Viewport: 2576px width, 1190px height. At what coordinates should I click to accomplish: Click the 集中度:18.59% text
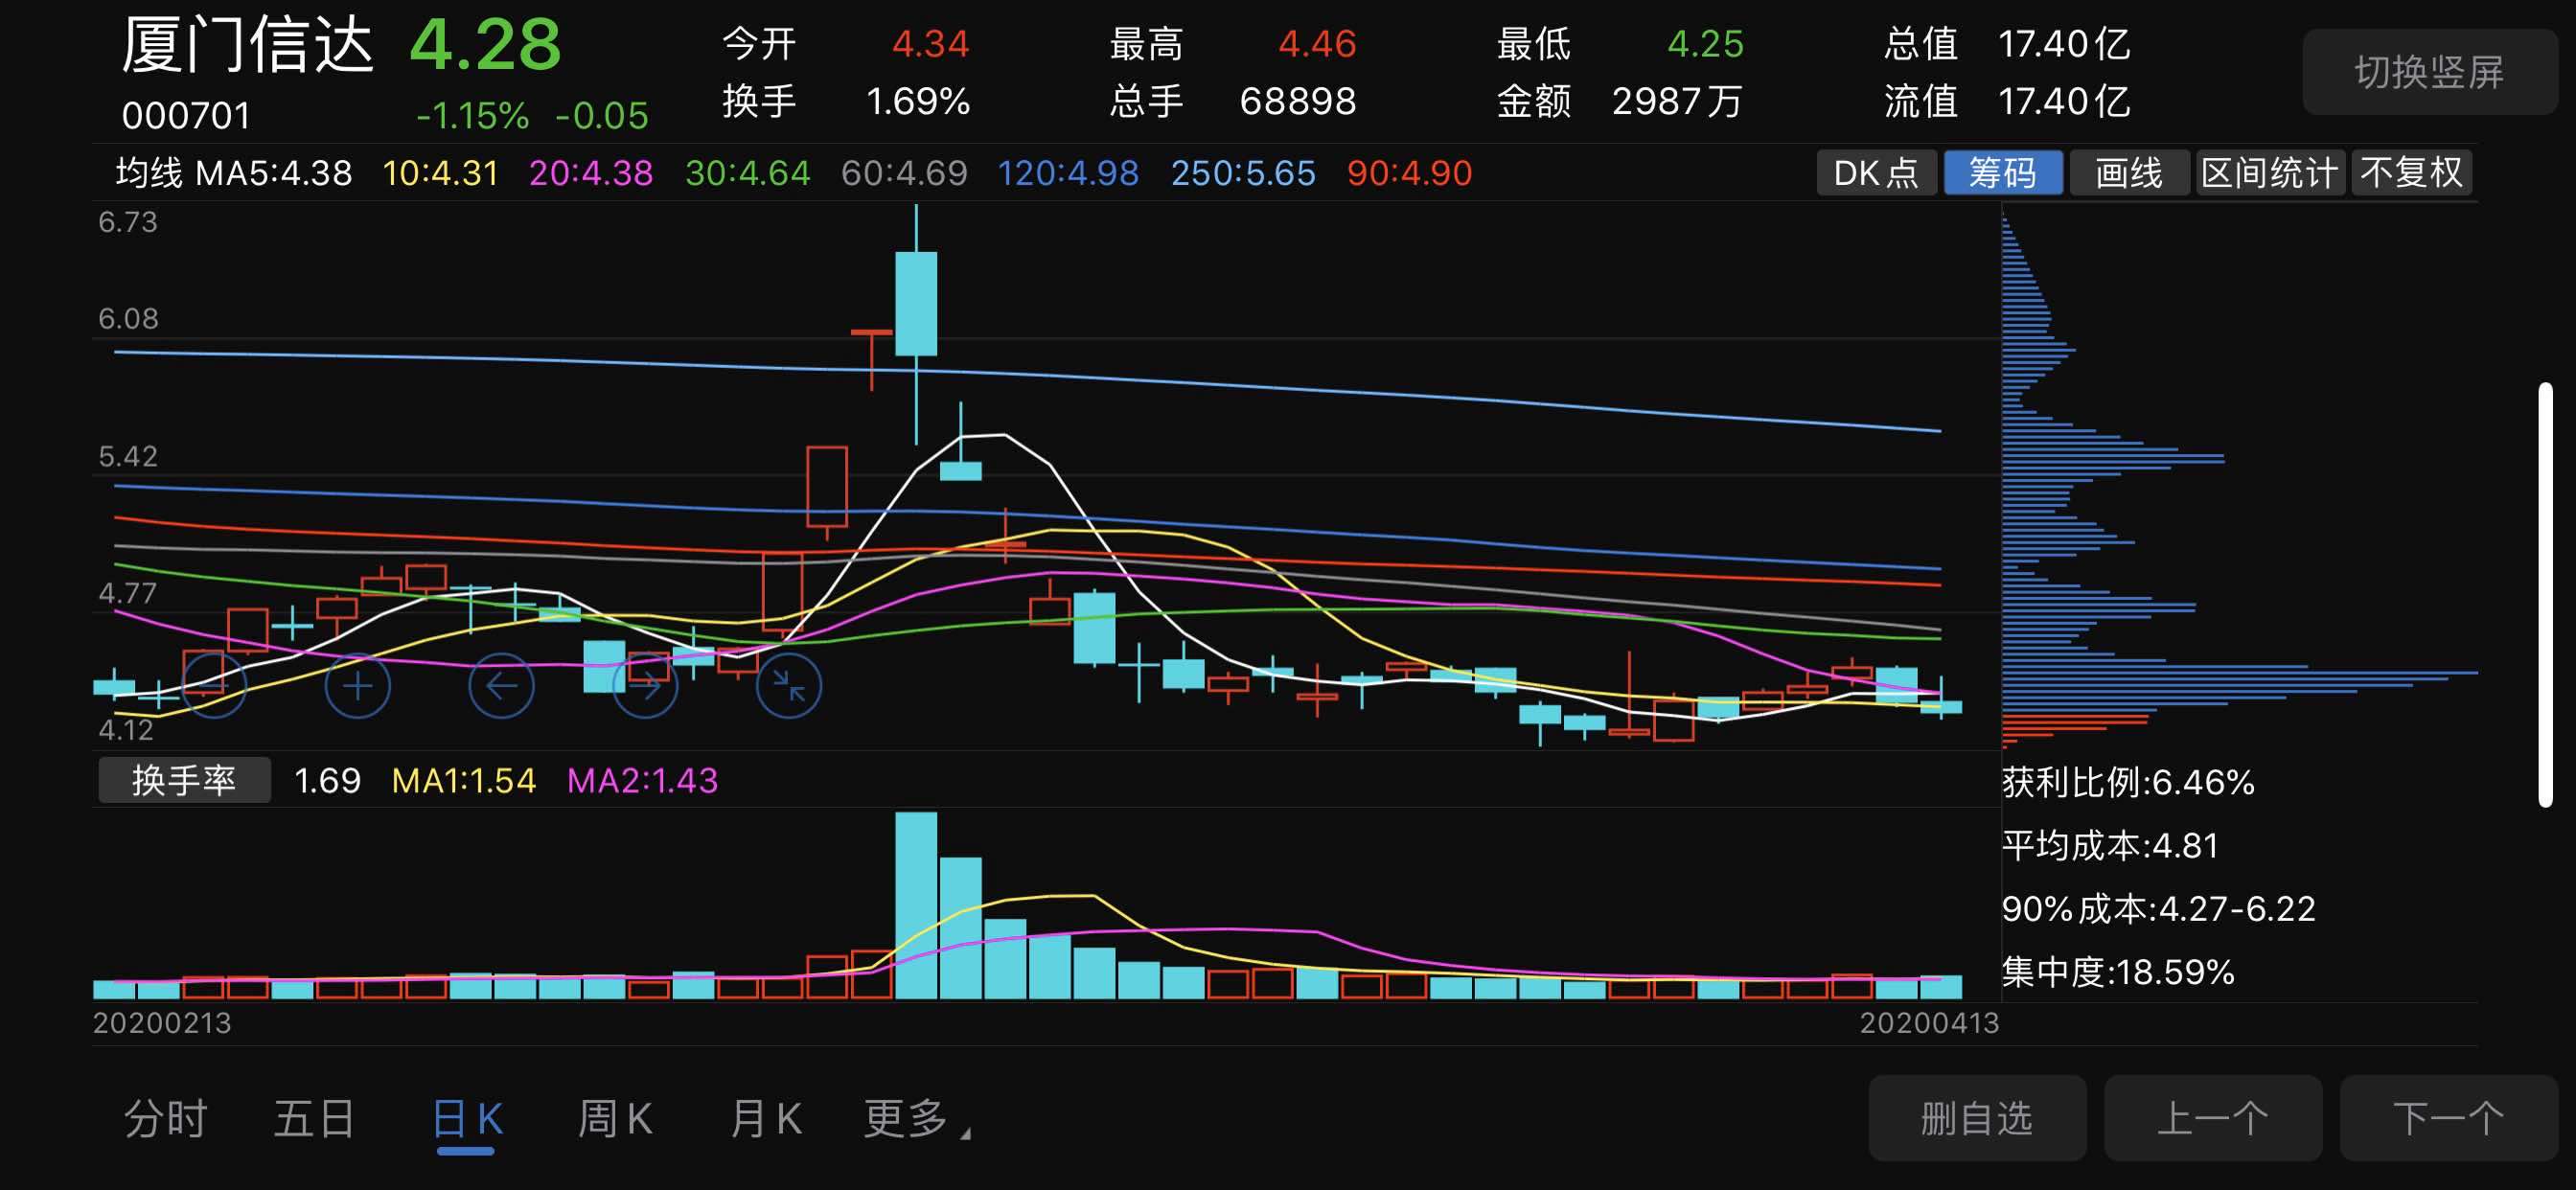(x=2118, y=971)
